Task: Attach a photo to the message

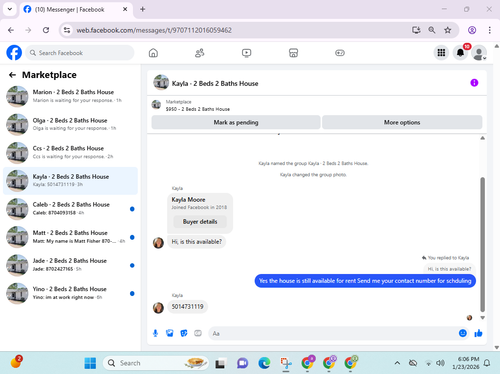Action: pyautogui.click(x=170, y=333)
